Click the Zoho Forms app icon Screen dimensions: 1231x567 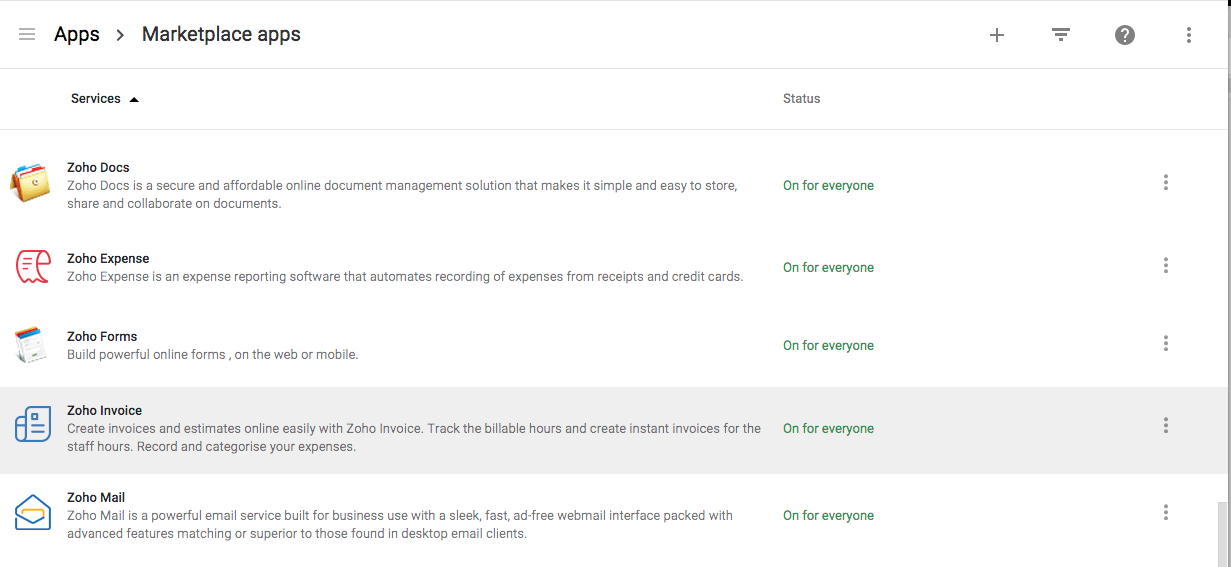[x=31, y=344]
